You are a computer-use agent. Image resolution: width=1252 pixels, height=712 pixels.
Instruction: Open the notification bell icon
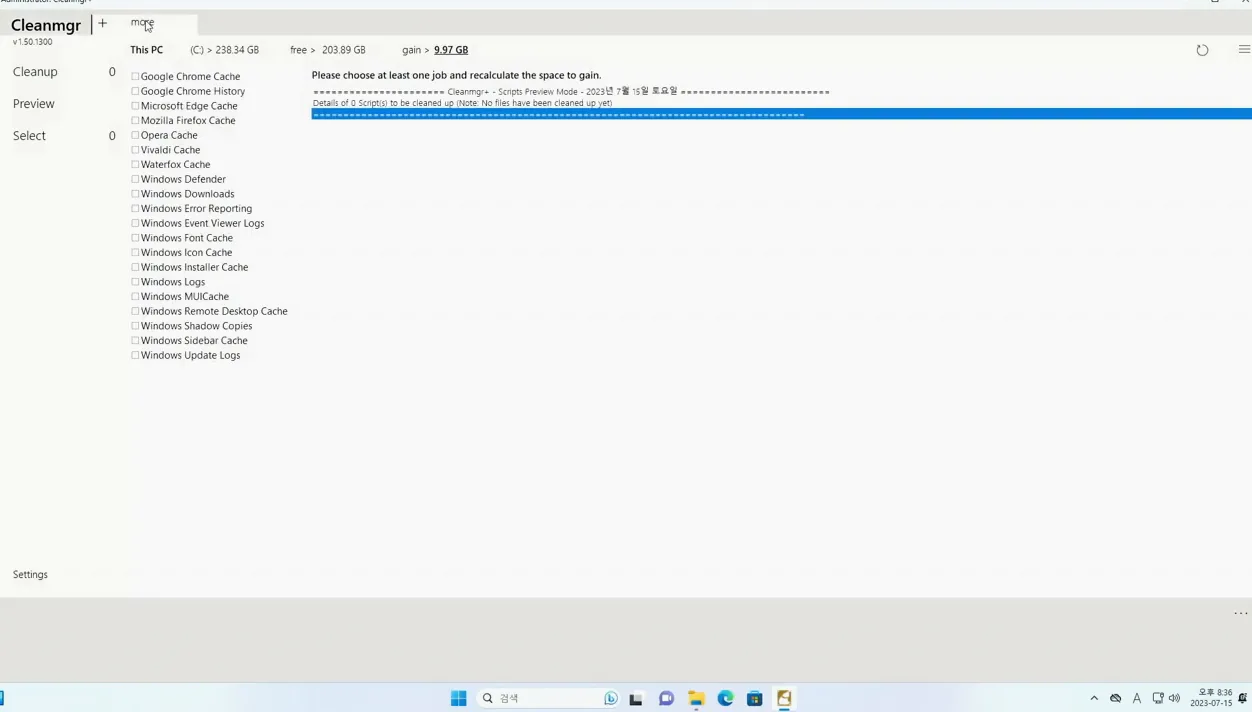1243,698
